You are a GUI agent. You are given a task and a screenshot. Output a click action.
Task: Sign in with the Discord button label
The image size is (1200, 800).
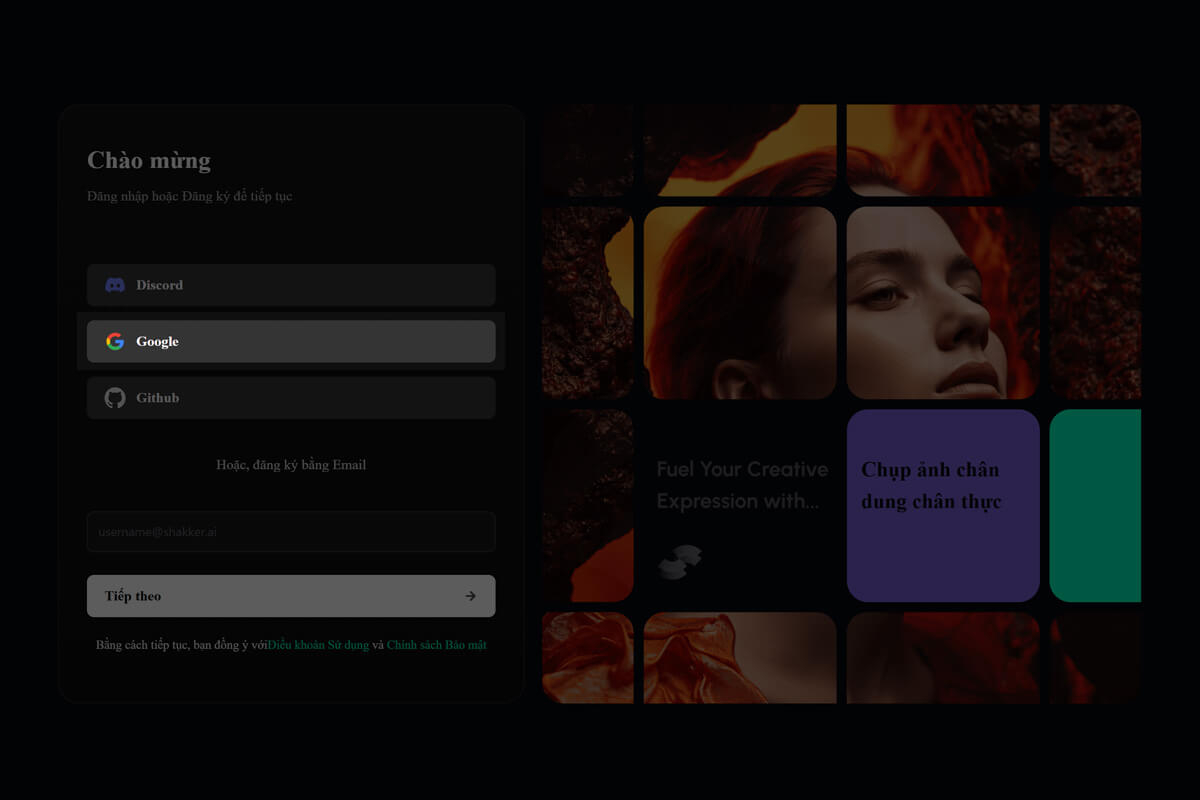tap(160, 285)
